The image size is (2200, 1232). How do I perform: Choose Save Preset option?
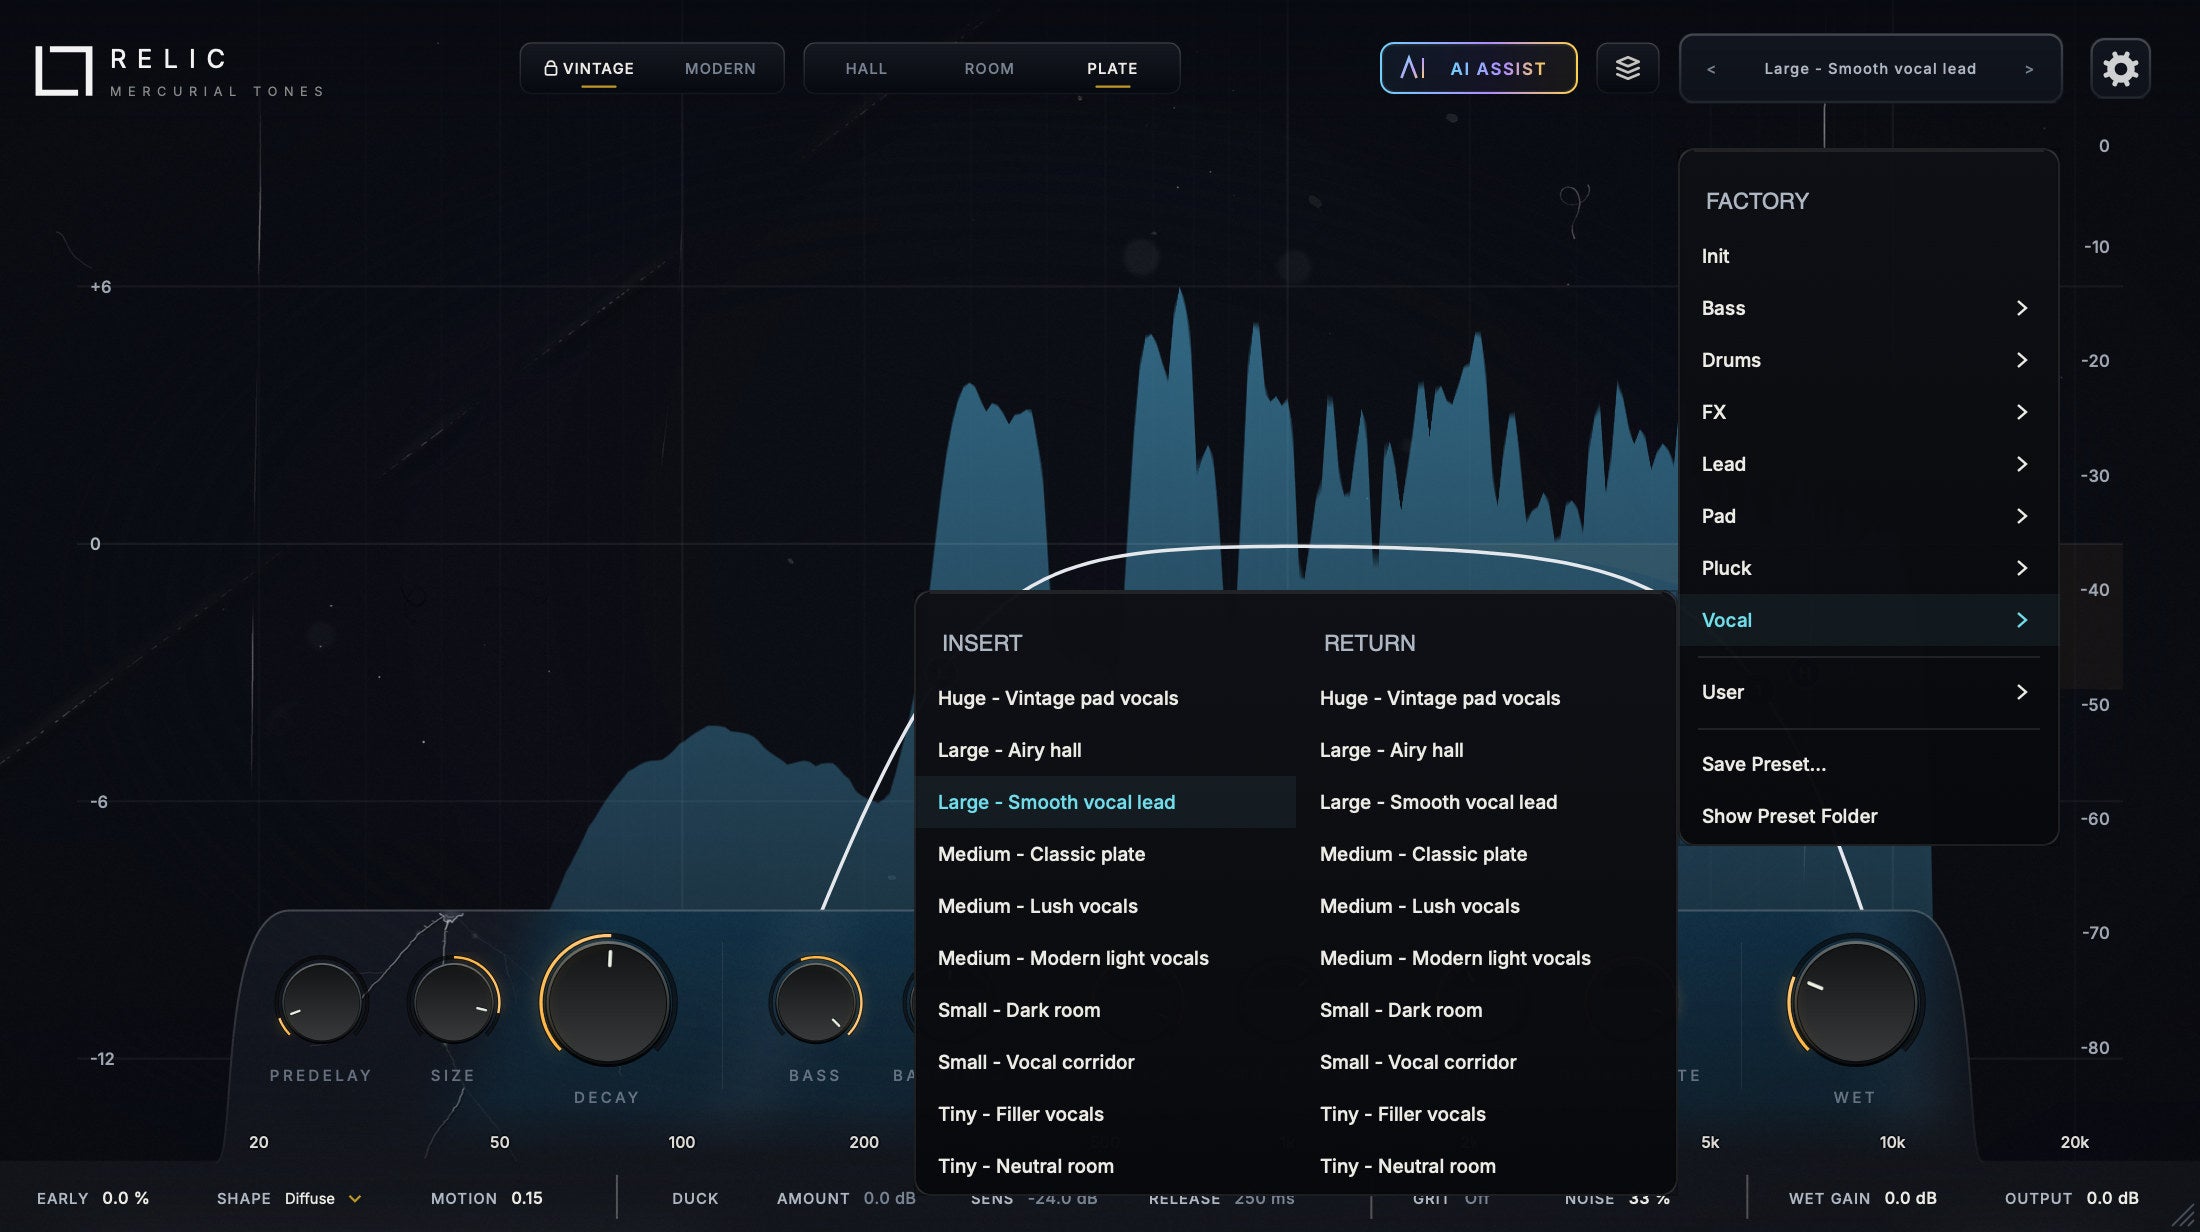(1867, 764)
